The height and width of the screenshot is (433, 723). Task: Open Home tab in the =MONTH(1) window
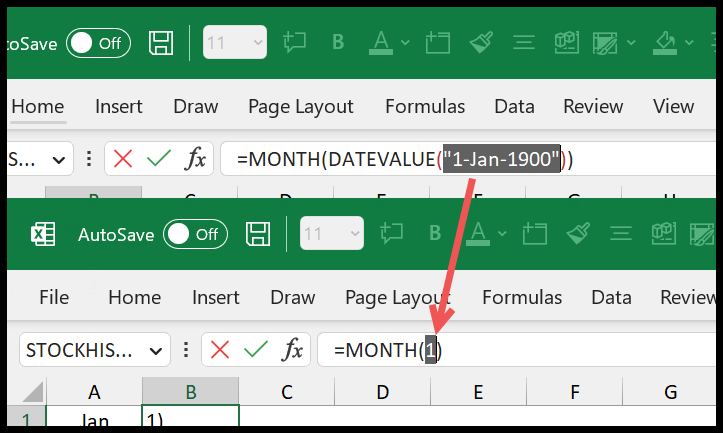(x=135, y=297)
